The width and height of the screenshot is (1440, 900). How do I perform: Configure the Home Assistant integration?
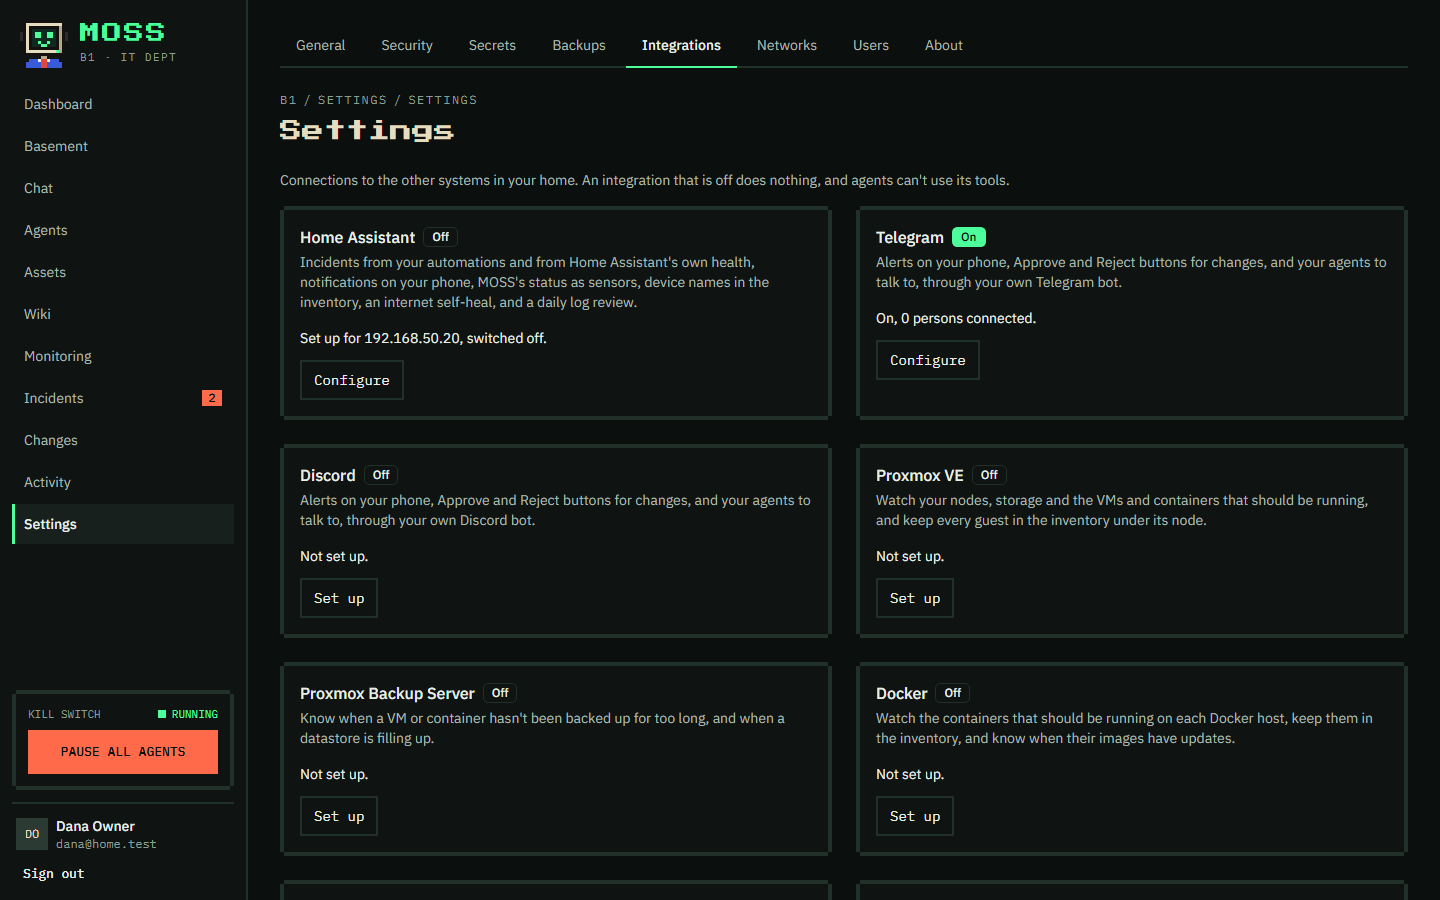point(352,380)
